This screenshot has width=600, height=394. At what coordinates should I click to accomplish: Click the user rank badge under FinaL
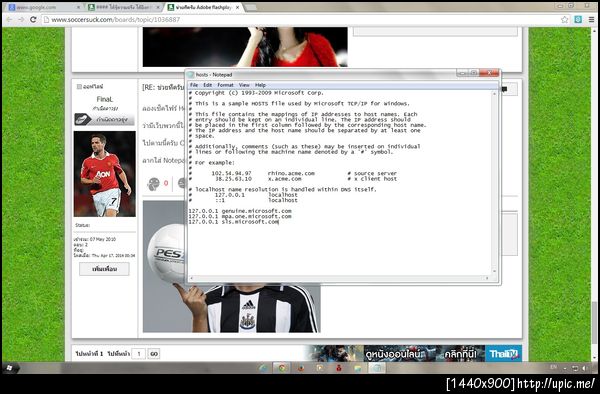[104, 119]
